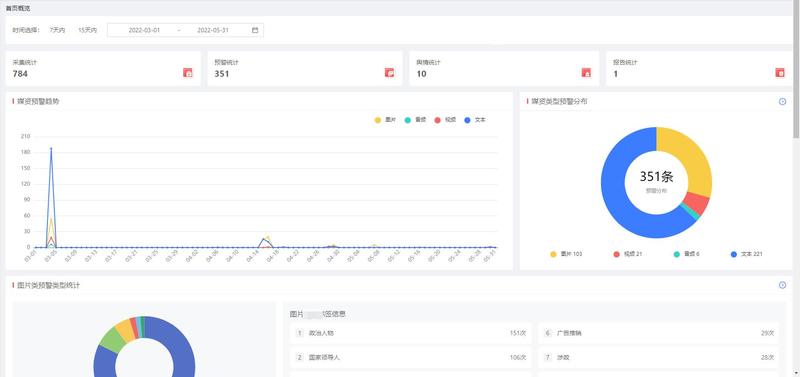Click the end date 2022-05-31 field
This screenshot has width=800, height=377.
click(213, 30)
